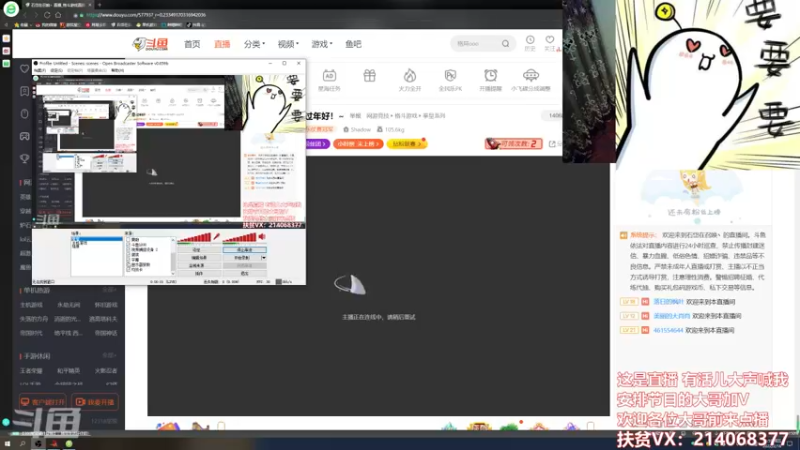Click the bookmark icon in left sidebar
This screenshot has height=450, width=800.
pyautogui.click(x=24, y=91)
